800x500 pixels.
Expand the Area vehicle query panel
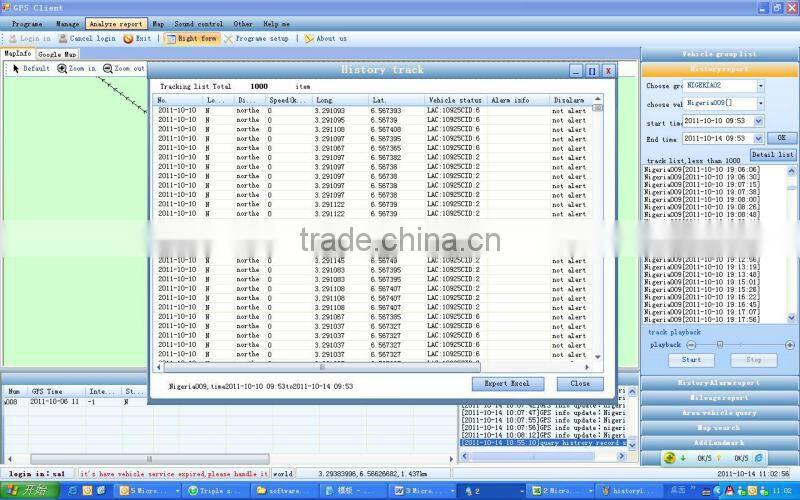coord(719,413)
